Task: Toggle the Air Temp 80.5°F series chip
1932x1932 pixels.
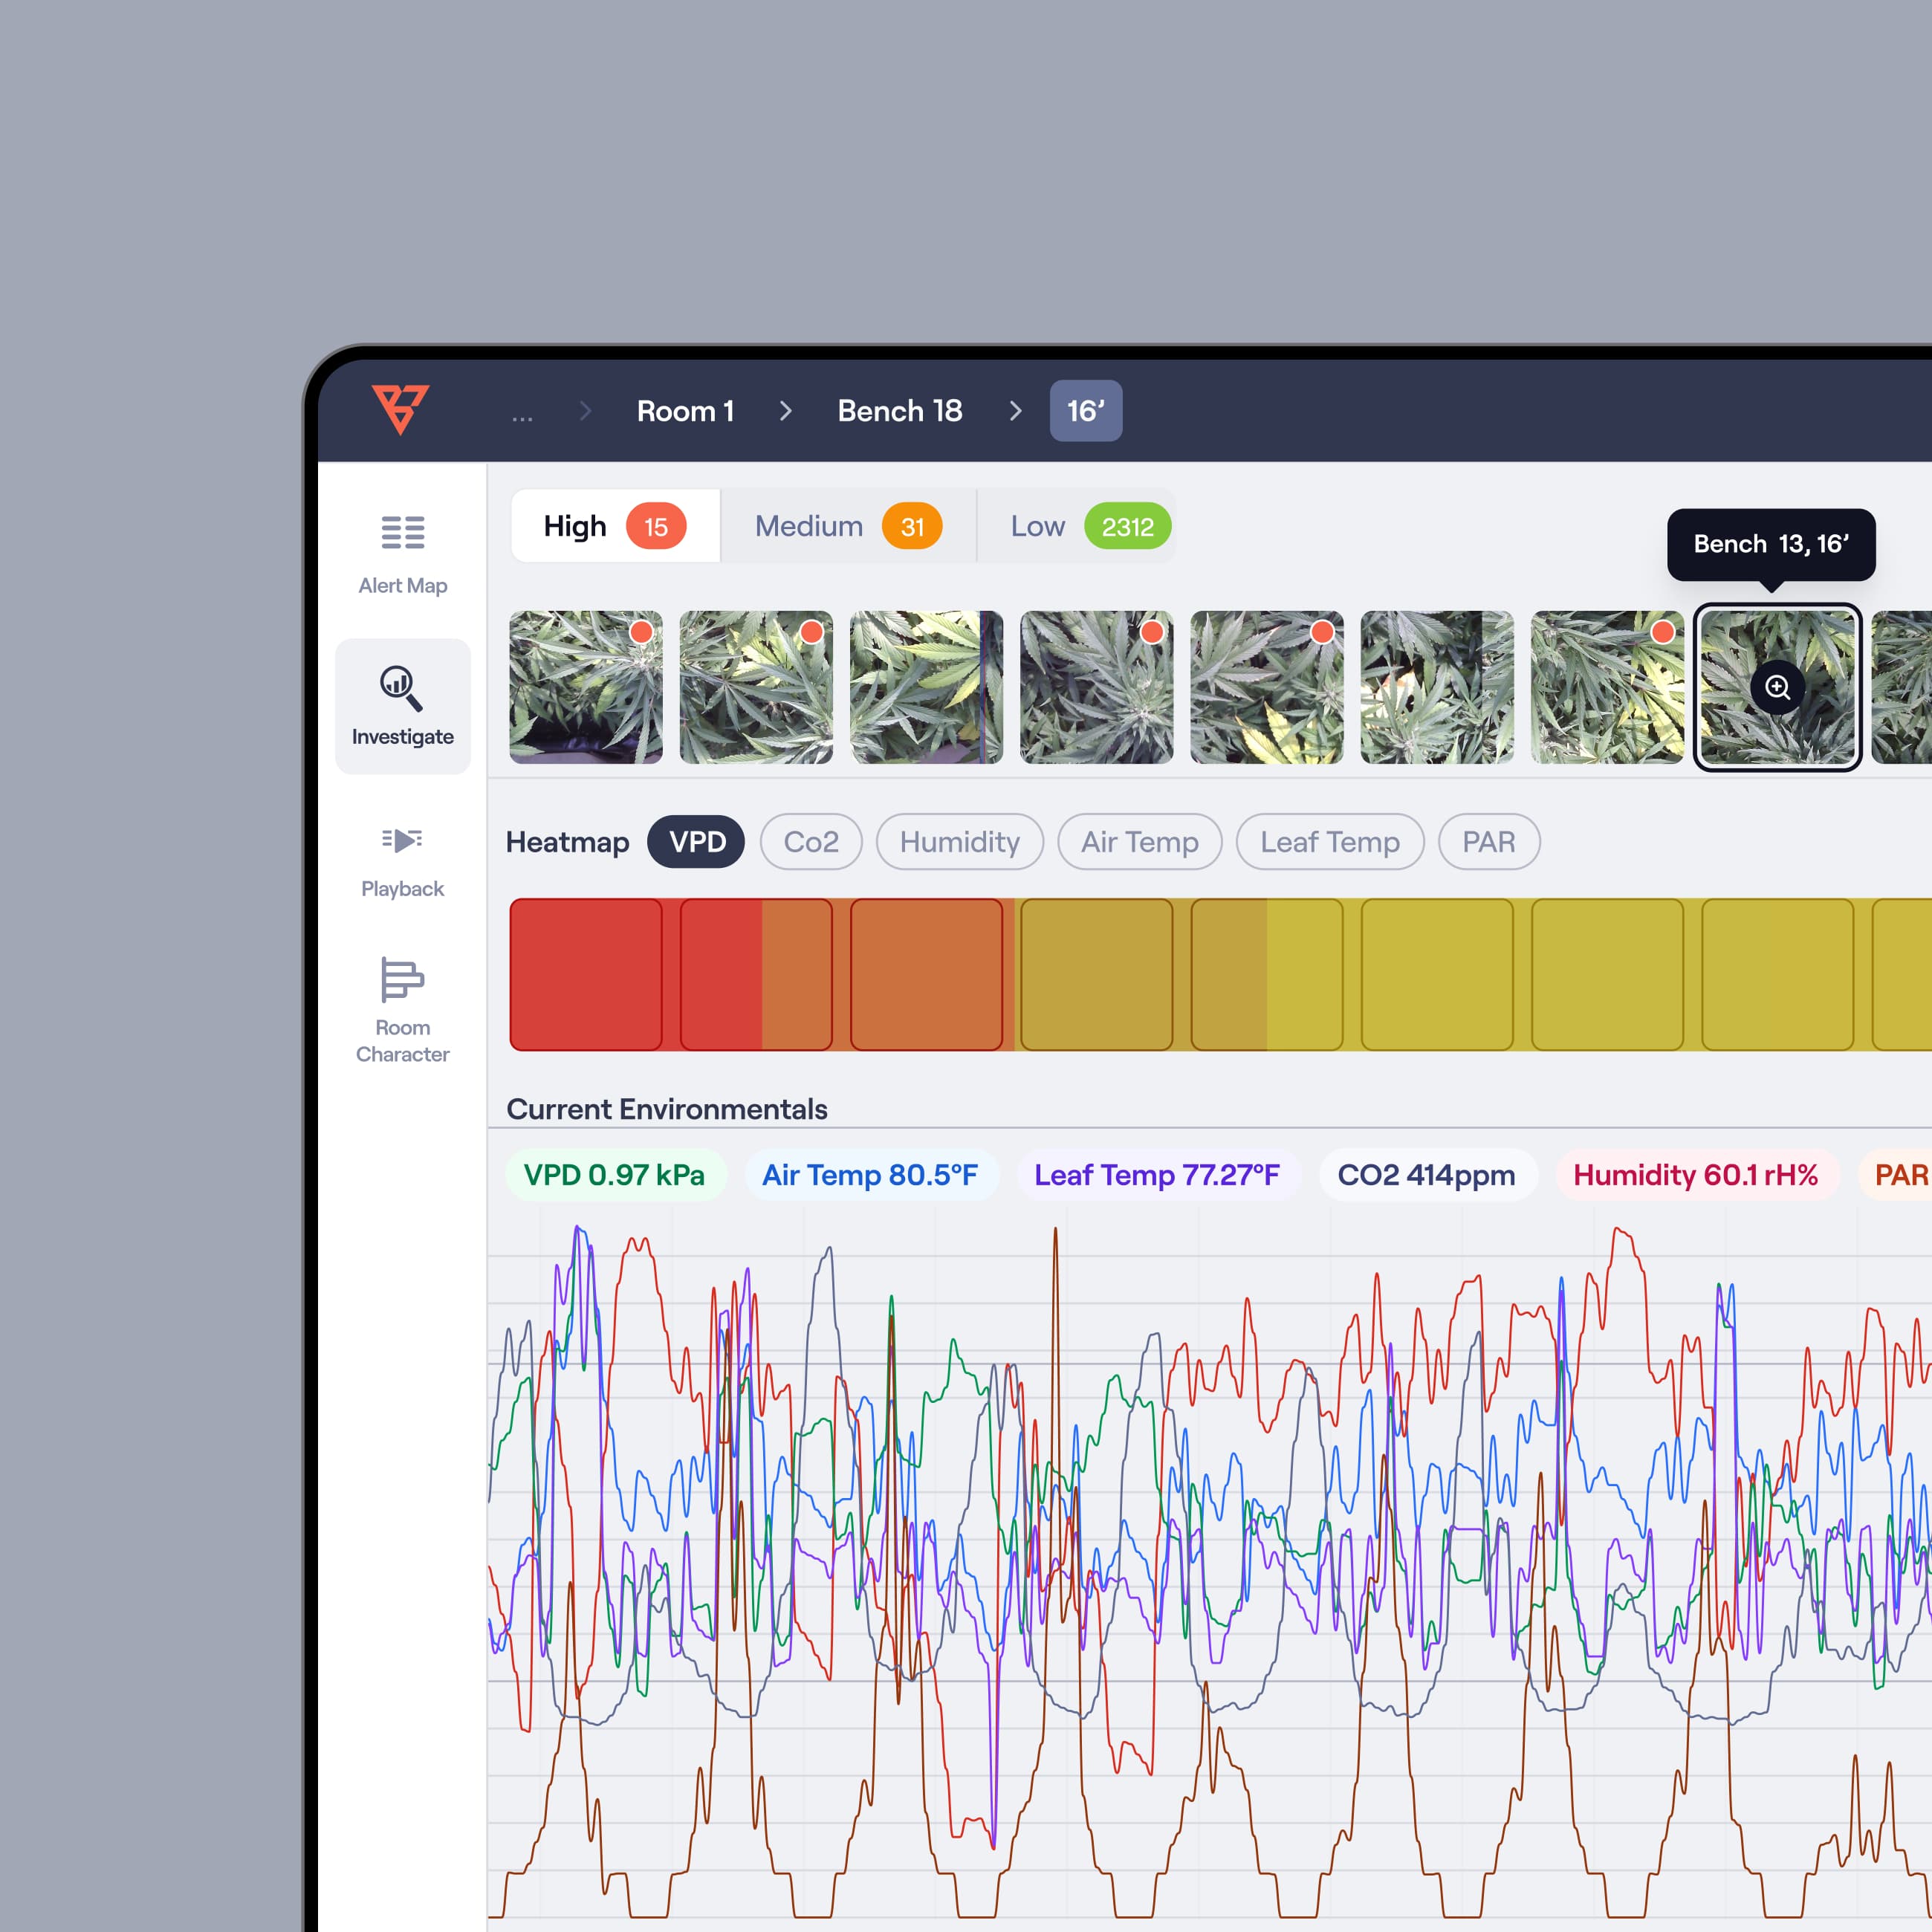Action: [x=870, y=1175]
